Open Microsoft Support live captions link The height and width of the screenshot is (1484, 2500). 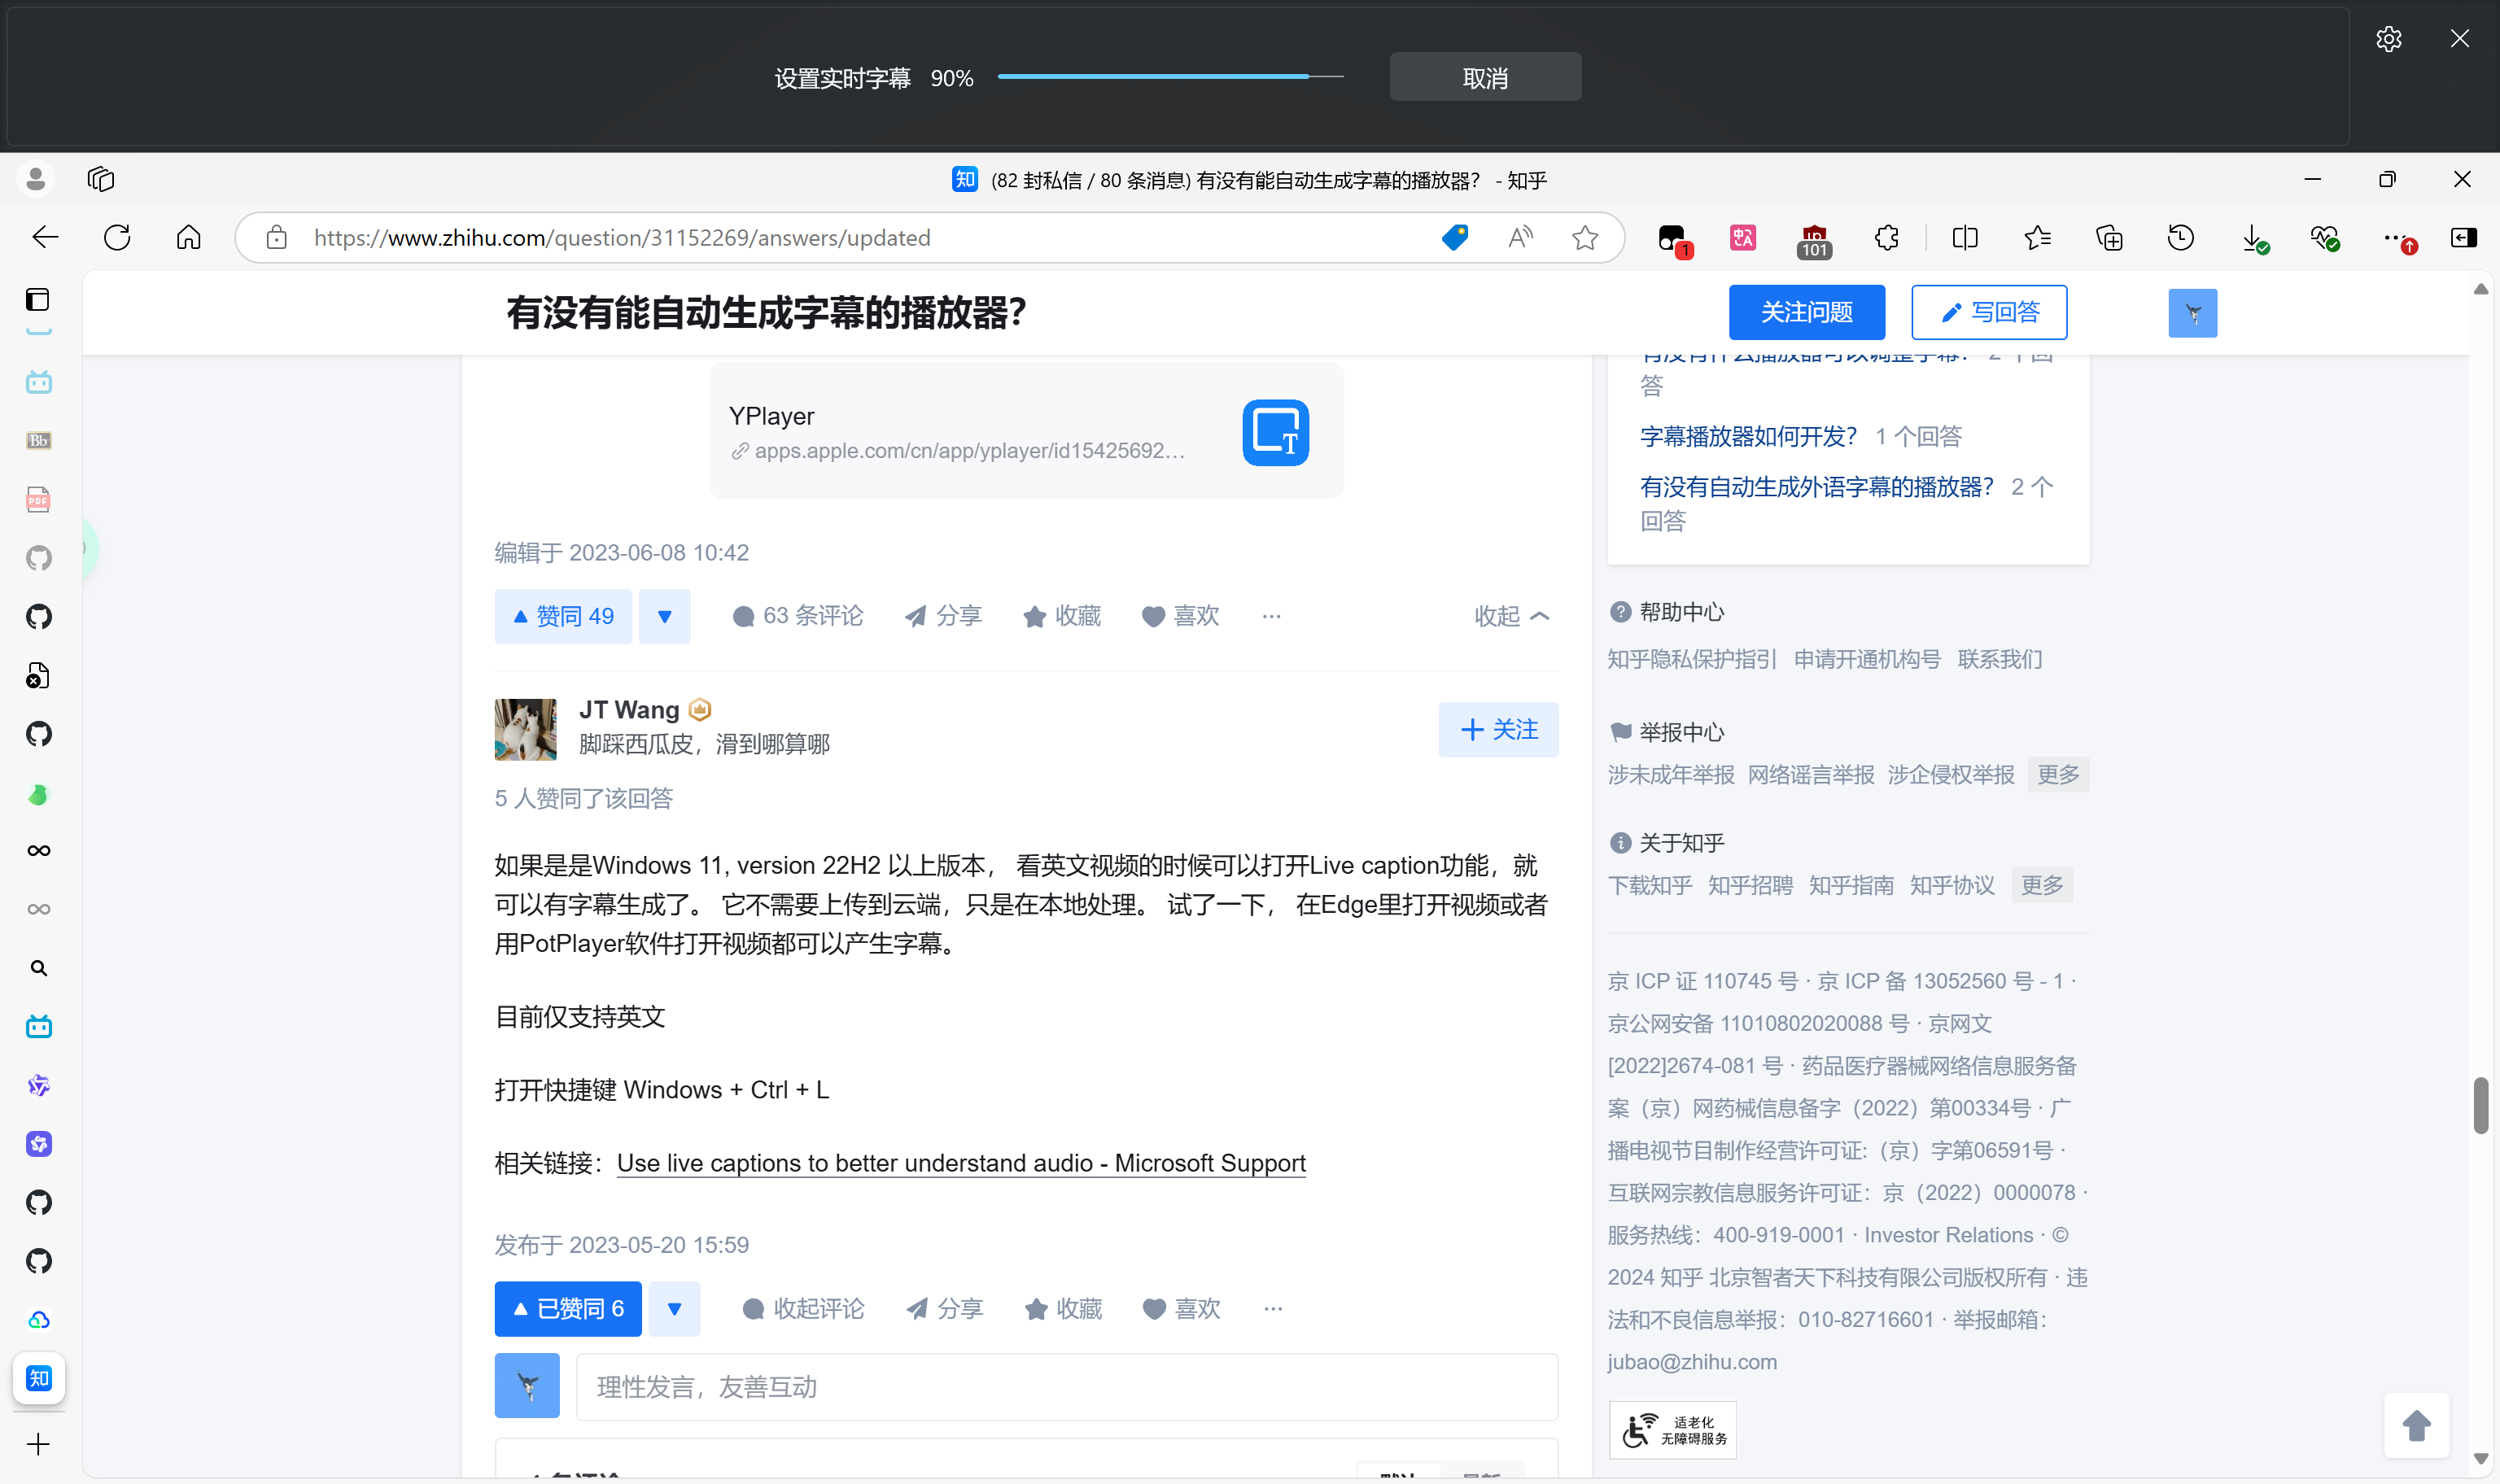pyautogui.click(x=960, y=1163)
